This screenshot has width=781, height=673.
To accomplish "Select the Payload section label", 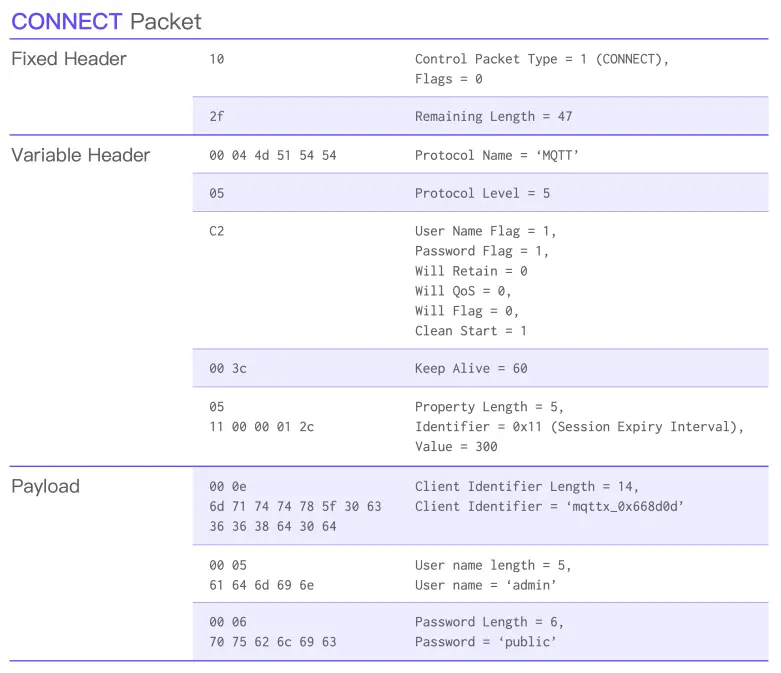I will [45, 486].
